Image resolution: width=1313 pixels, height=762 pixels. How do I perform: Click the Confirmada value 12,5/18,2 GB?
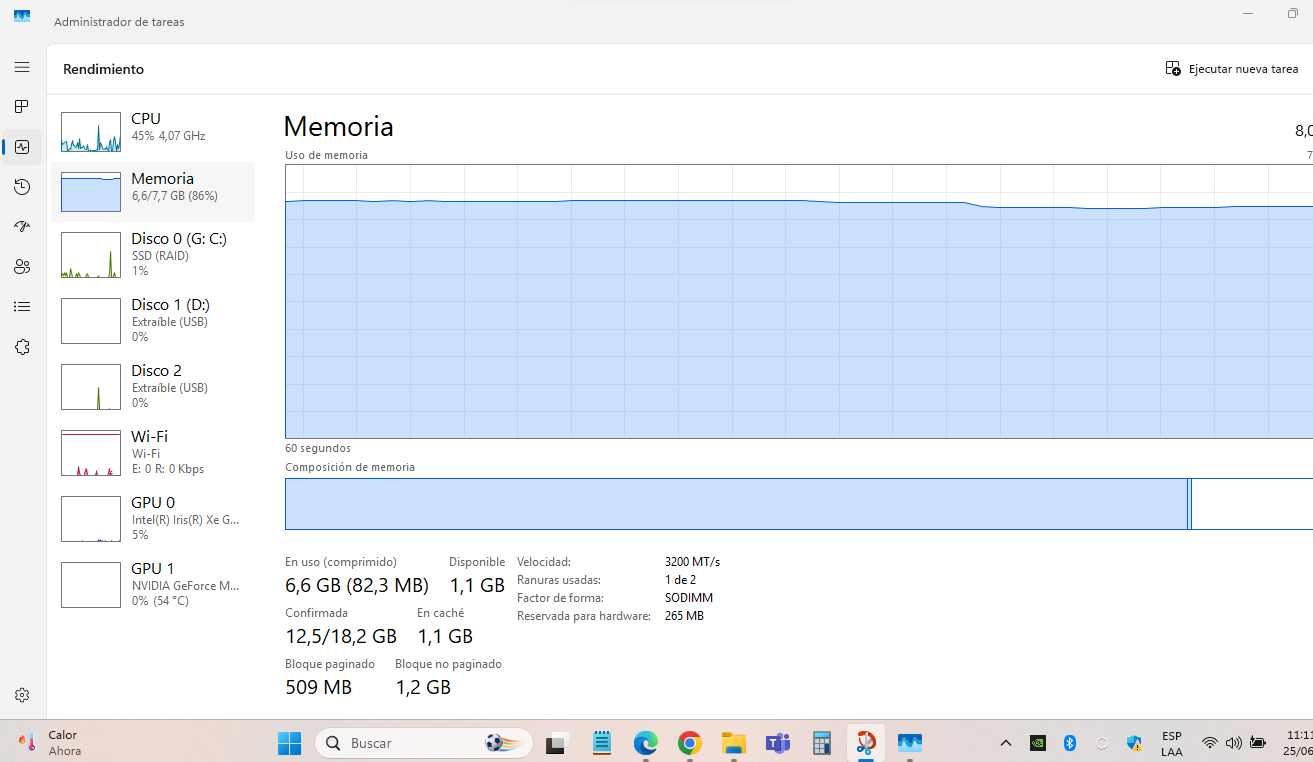(x=341, y=636)
